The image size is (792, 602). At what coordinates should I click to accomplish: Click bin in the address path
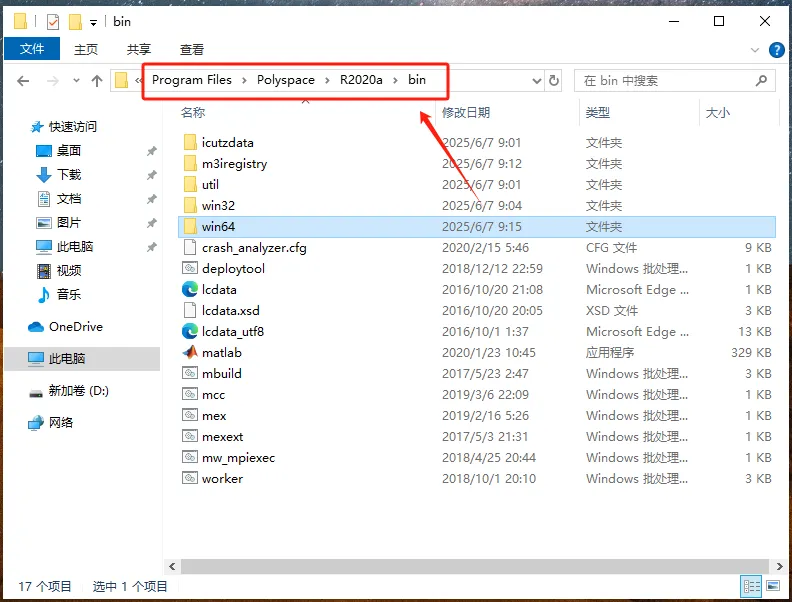tap(417, 80)
